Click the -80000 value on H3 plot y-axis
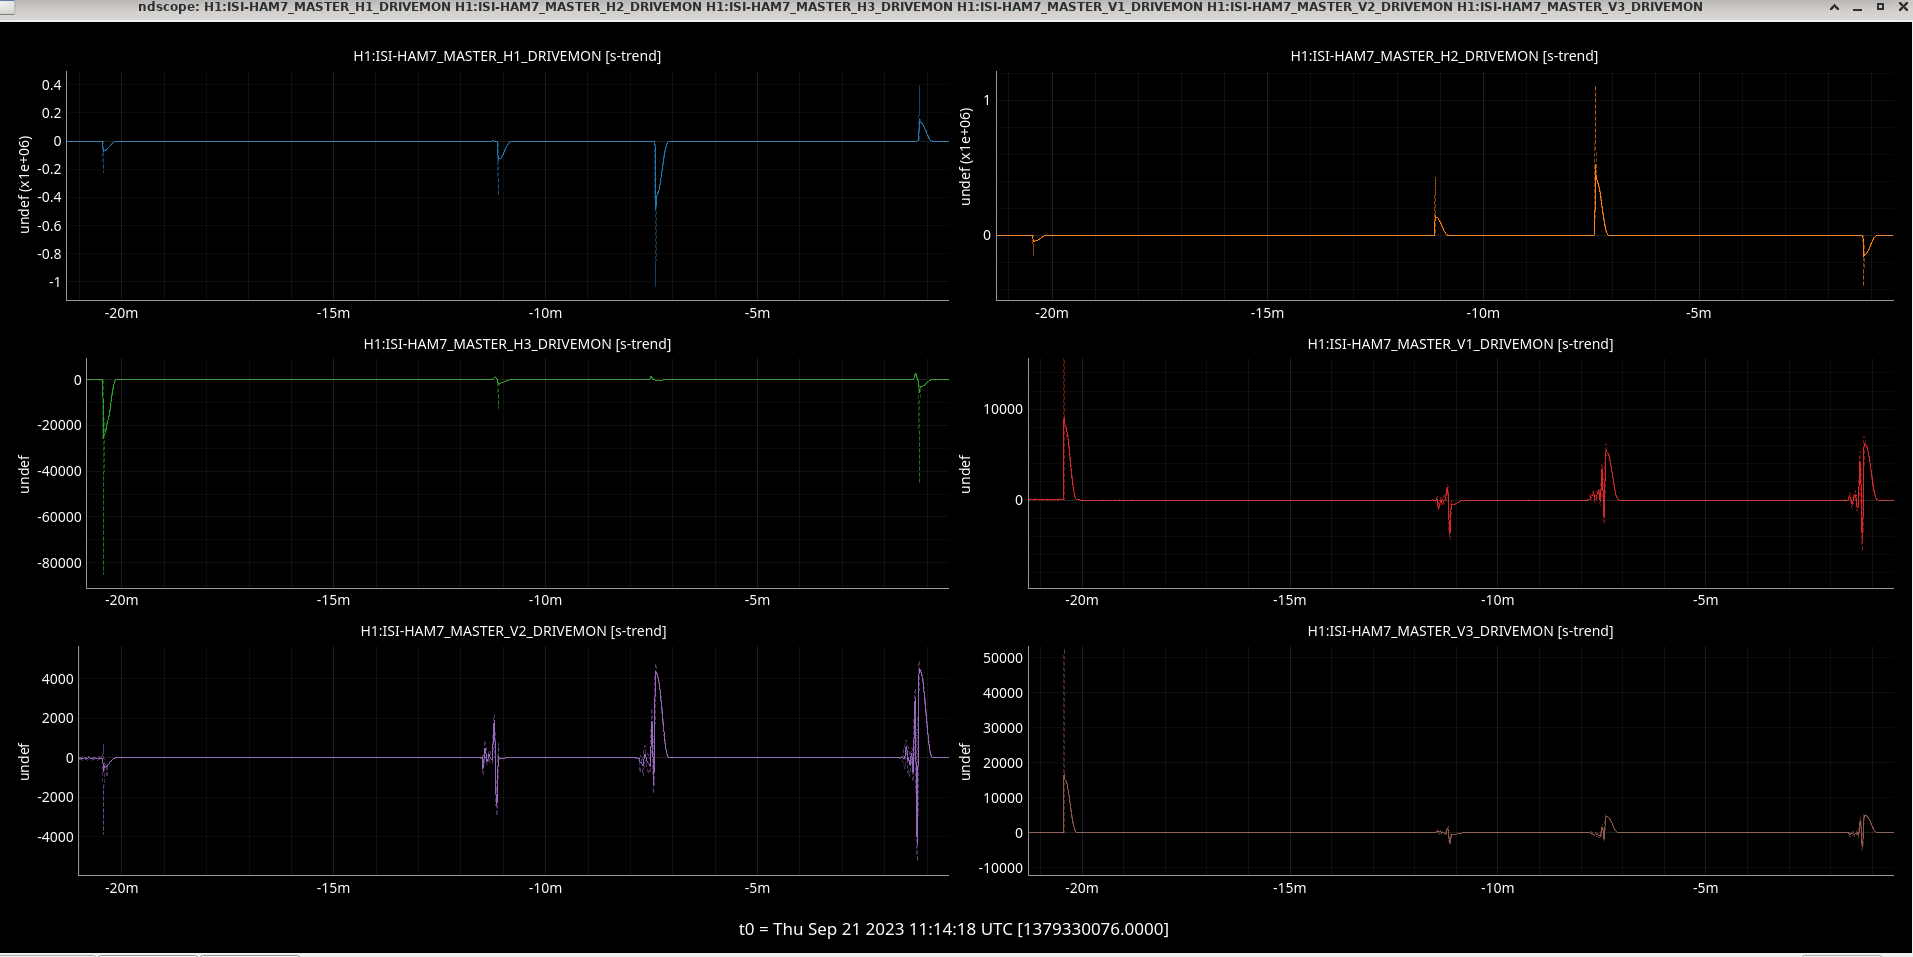This screenshot has height=957, width=1913. (x=60, y=563)
